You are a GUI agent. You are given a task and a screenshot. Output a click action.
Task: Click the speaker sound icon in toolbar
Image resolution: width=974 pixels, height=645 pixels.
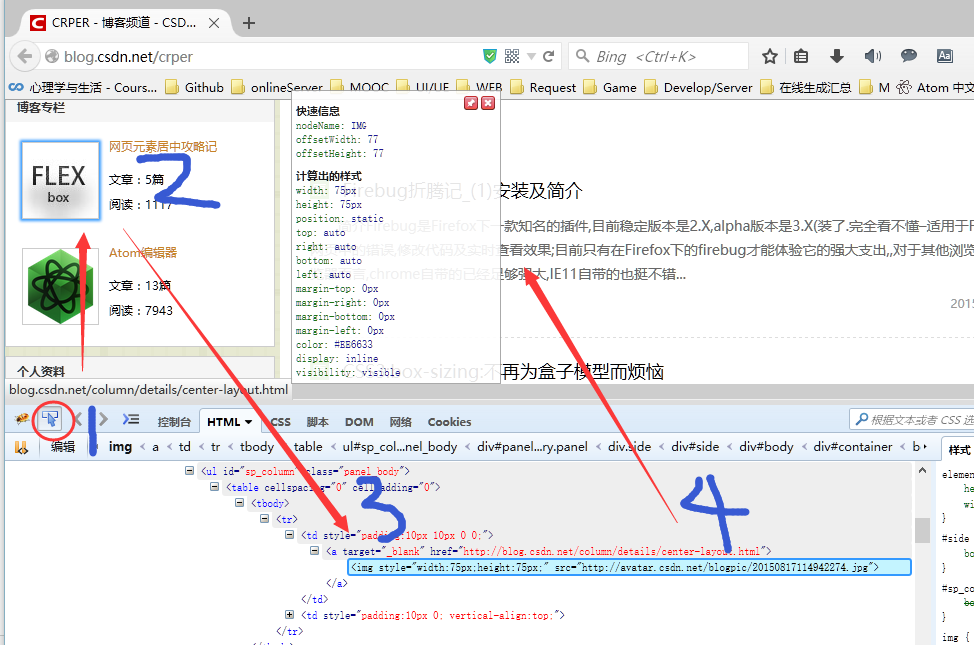[872, 57]
